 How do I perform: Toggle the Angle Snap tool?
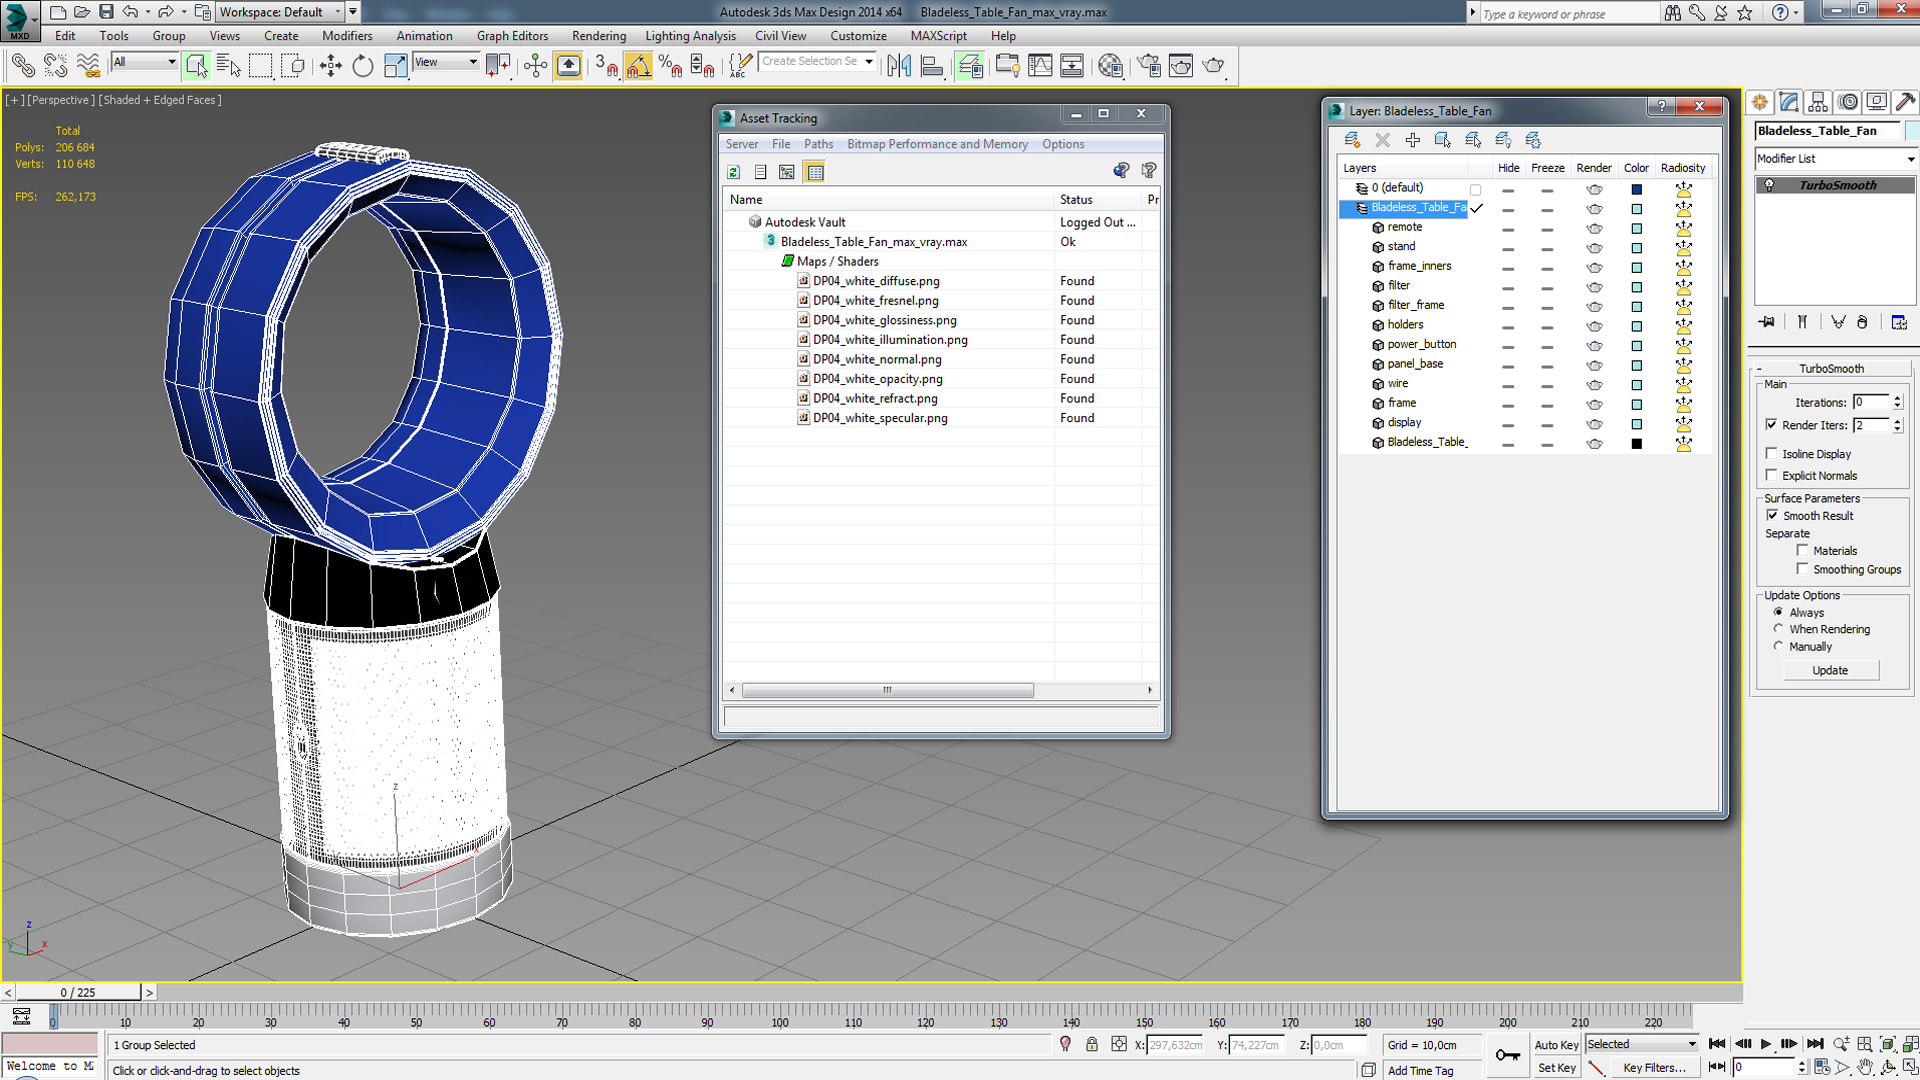coord(638,66)
